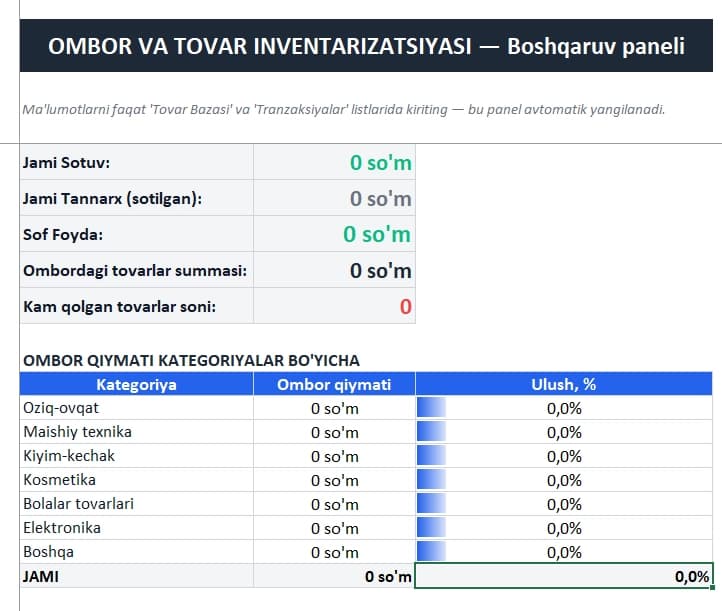Select the 'Bolalar tovarlari' category cell
Image resolution: width=722 pixels, height=611 pixels.
point(137,504)
